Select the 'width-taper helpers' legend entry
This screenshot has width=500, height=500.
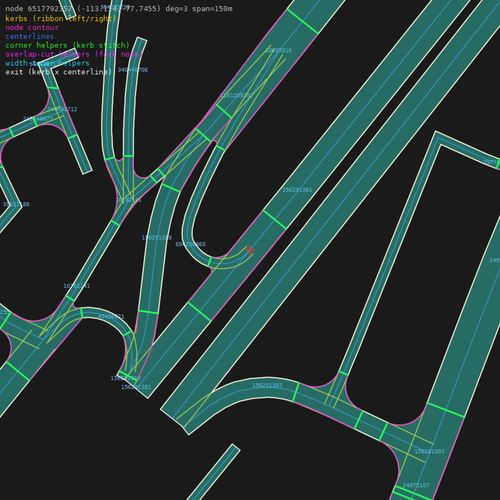47,63
